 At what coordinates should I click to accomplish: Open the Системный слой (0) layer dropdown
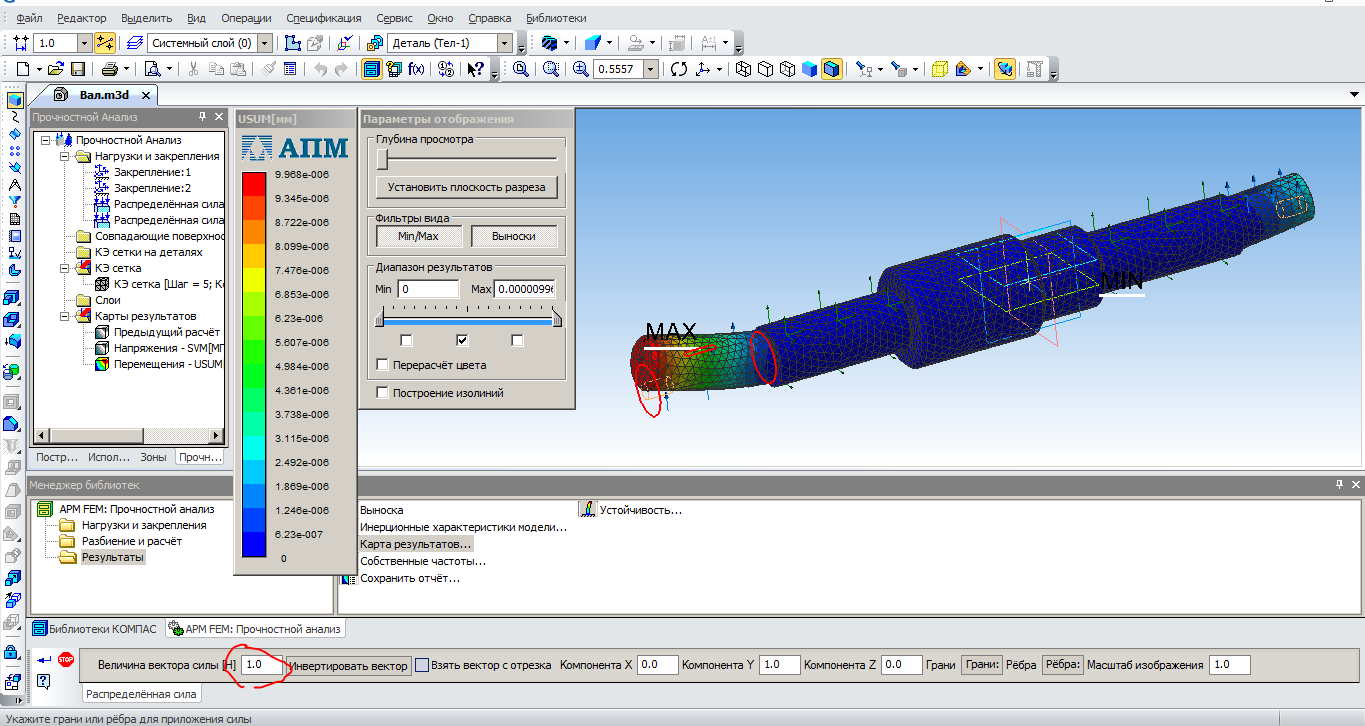pyautogui.click(x=265, y=43)
